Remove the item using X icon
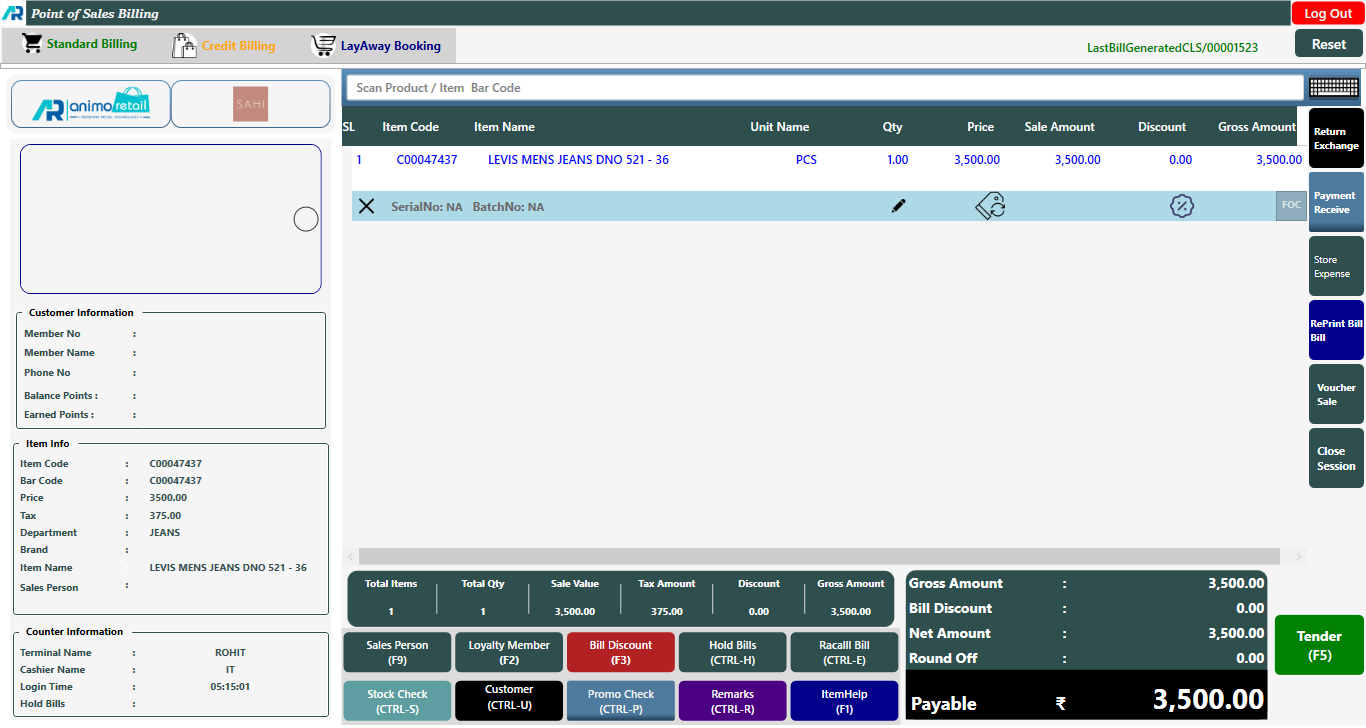Viewport: 1366px width, 728px height. [367, 206]
